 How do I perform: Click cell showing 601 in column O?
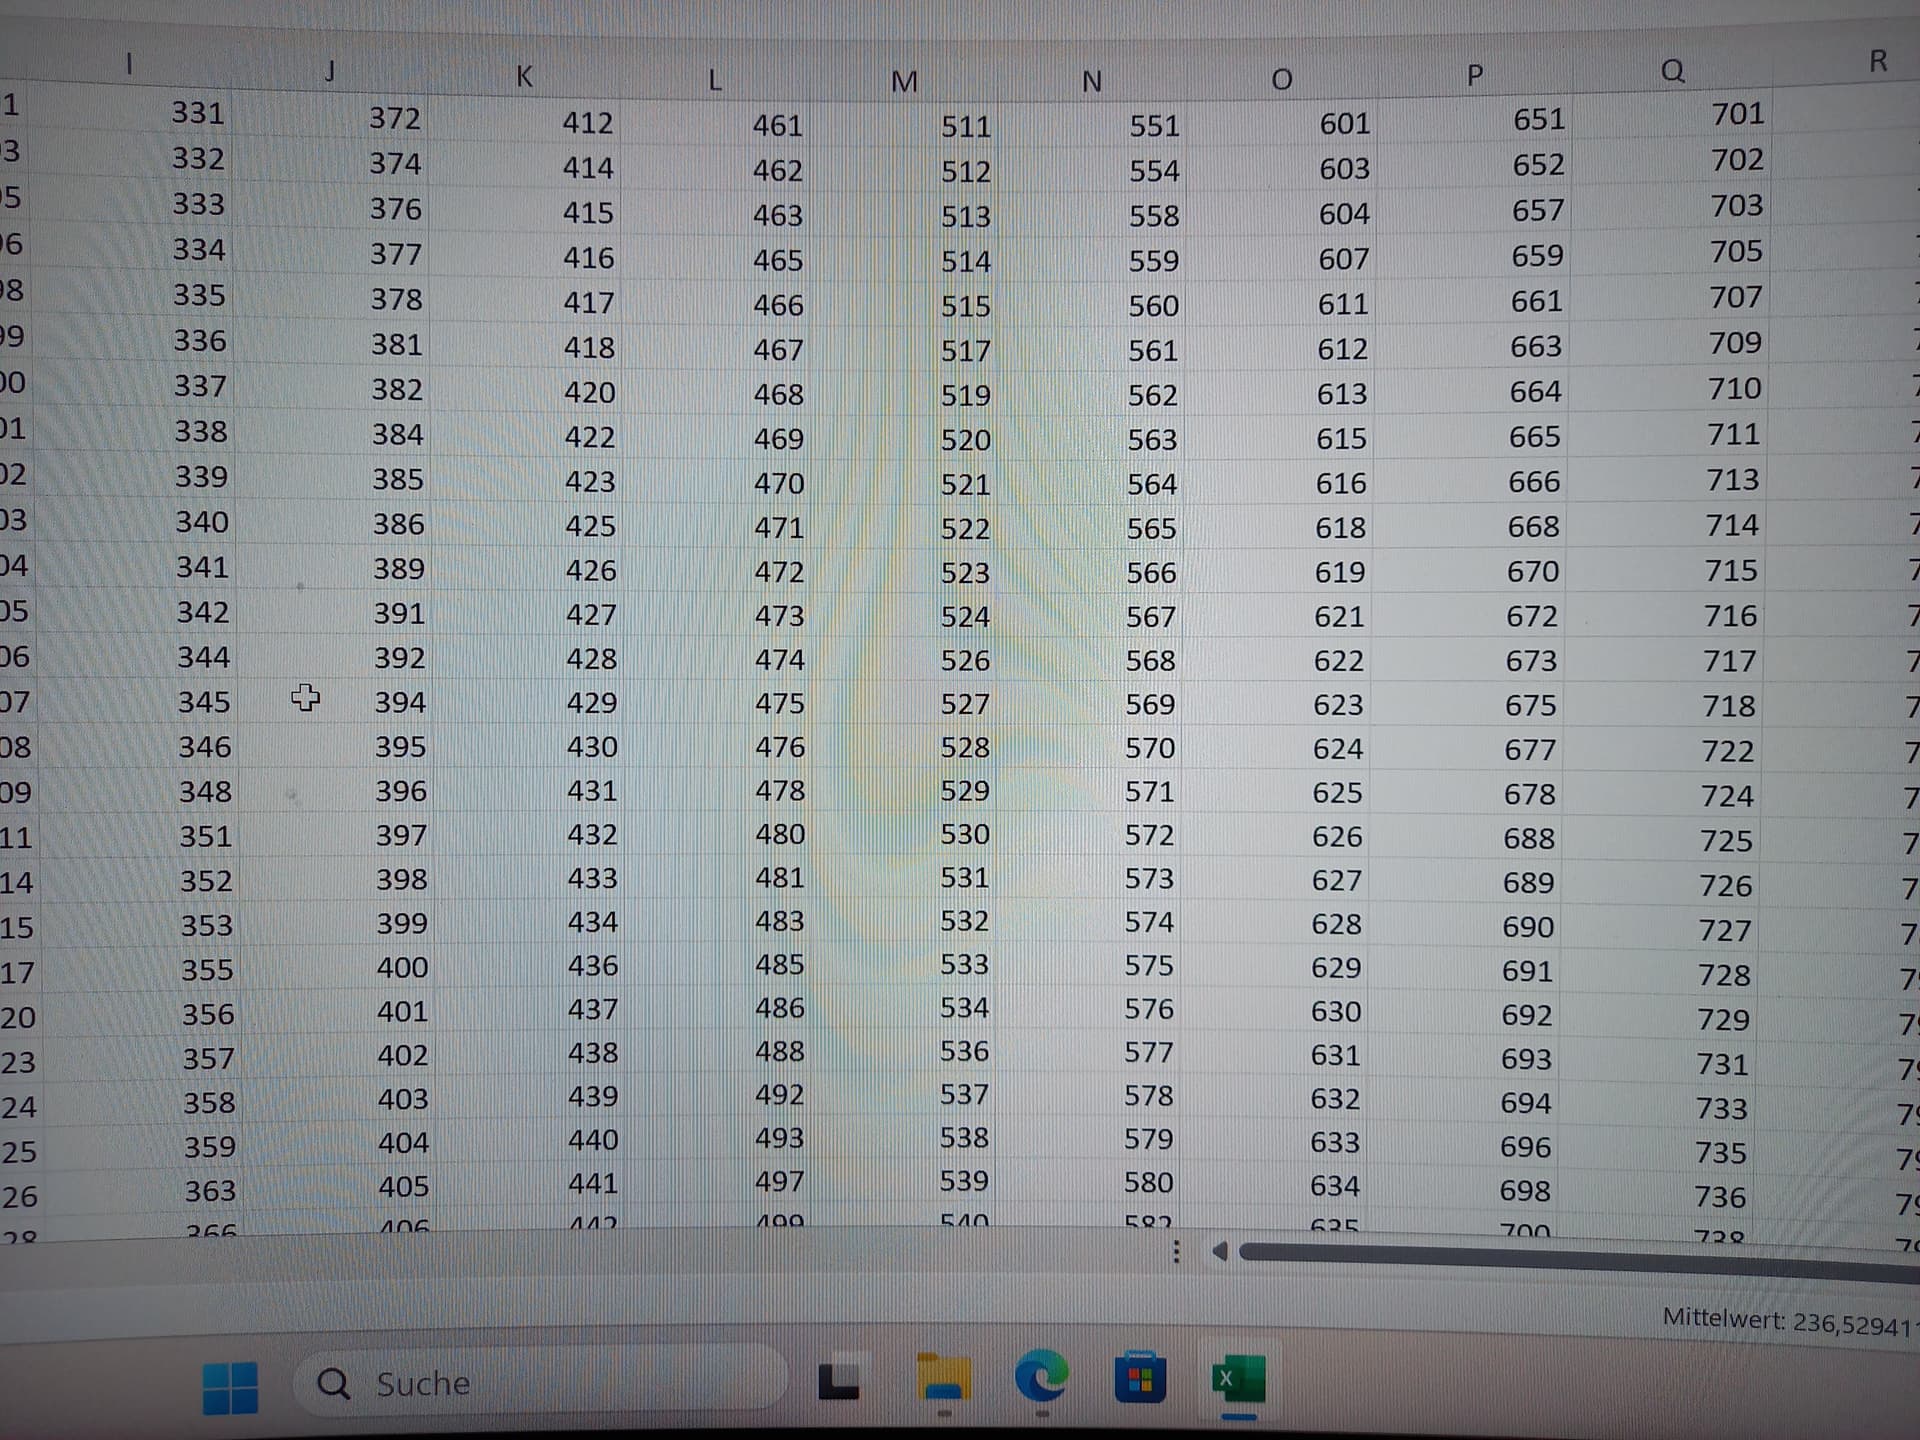tap(1344, 123)
